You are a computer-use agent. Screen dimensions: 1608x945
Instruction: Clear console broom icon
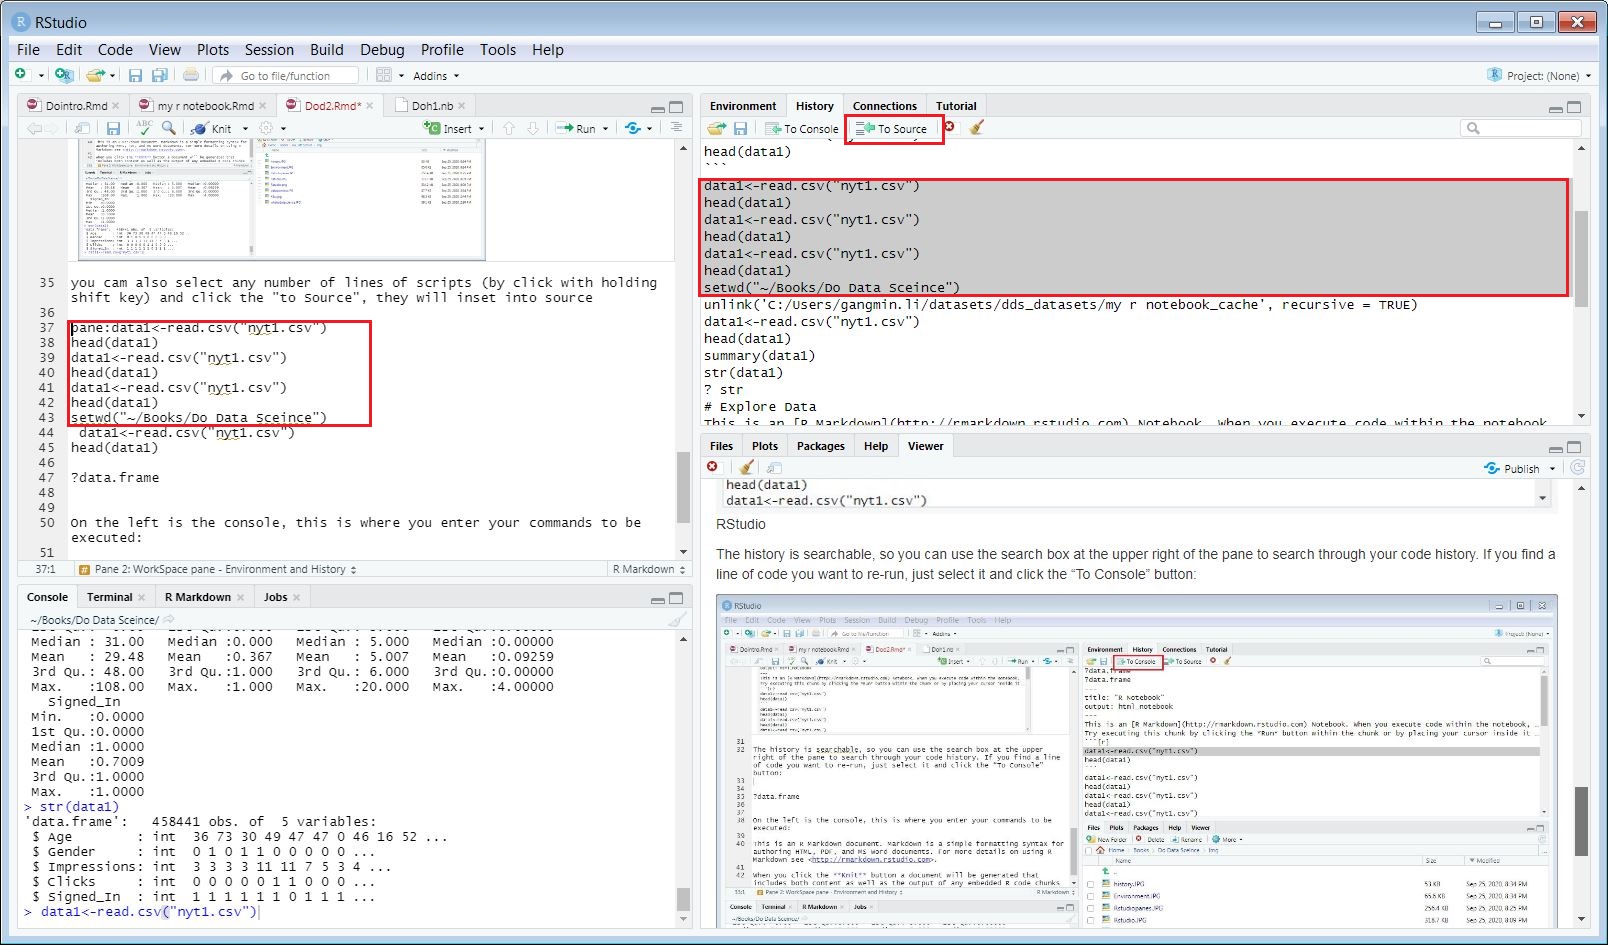coord(677,620)
